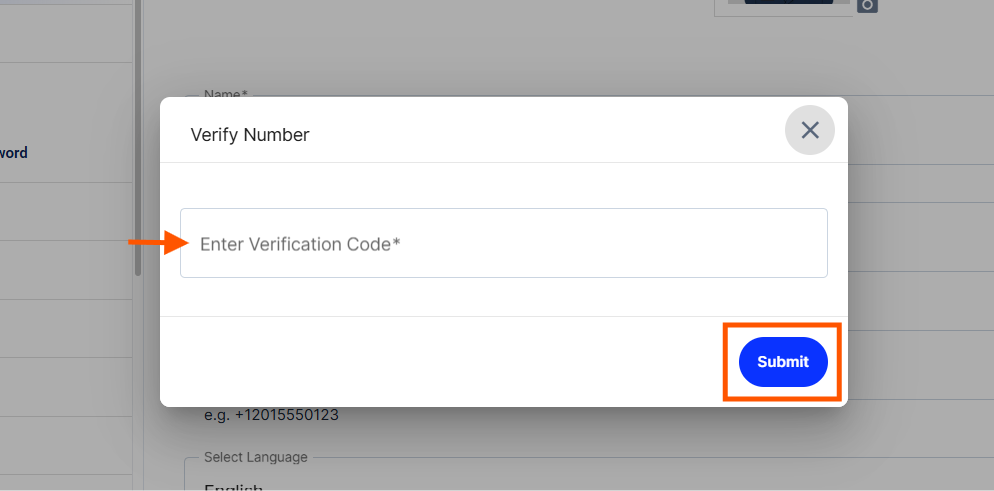Expand the Select Language dropdown
Image resolution: width=994 pixels, height=491 pixels.
point(589,474)
